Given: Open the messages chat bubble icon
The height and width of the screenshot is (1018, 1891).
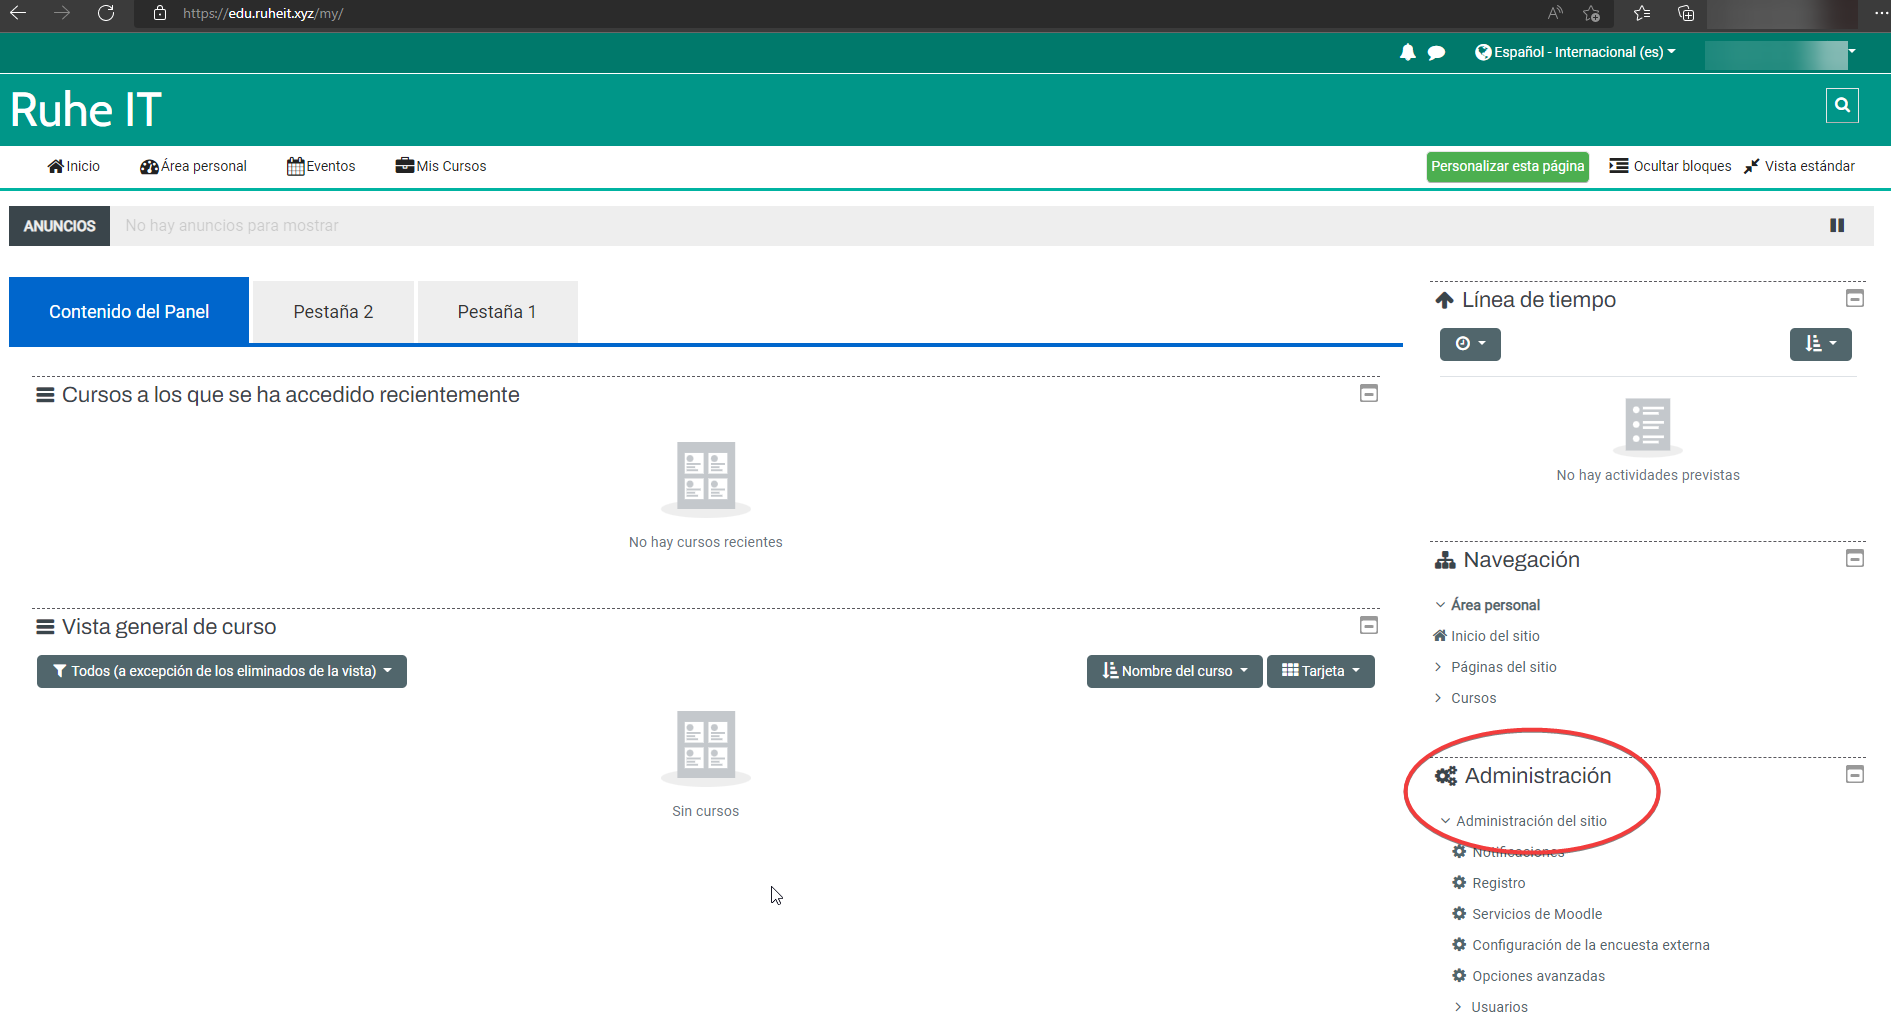Looking at the screenshot, I should pos(1436,53).
